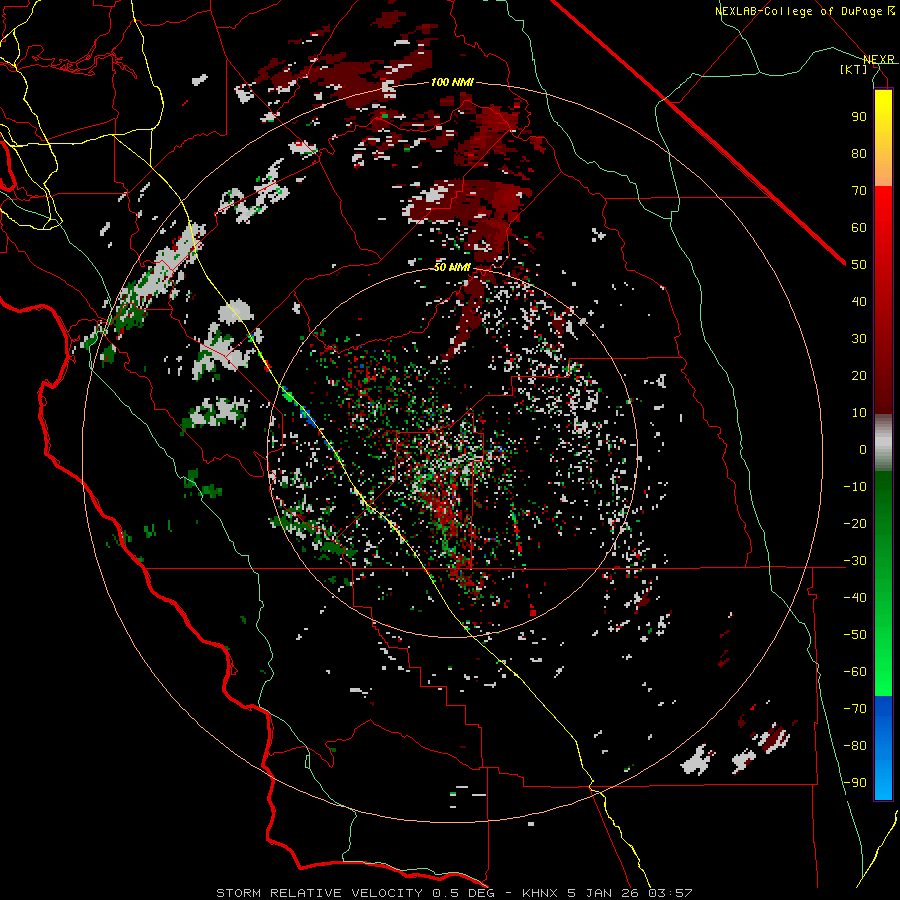
Task: Click the 70 value on velocity scale
Action: pyautogui.click(x=859, y=191)
